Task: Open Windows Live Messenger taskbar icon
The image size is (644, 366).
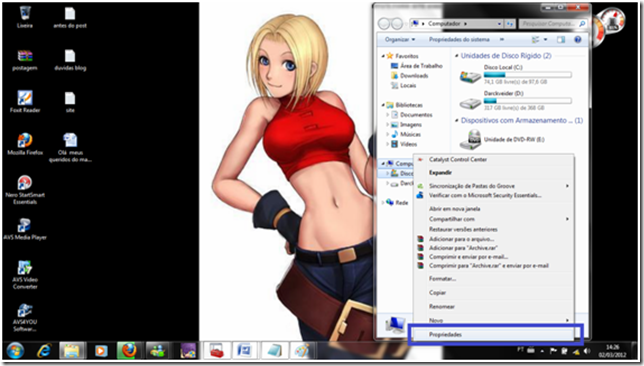Action: pyautogui.click(x=157, y=351)
